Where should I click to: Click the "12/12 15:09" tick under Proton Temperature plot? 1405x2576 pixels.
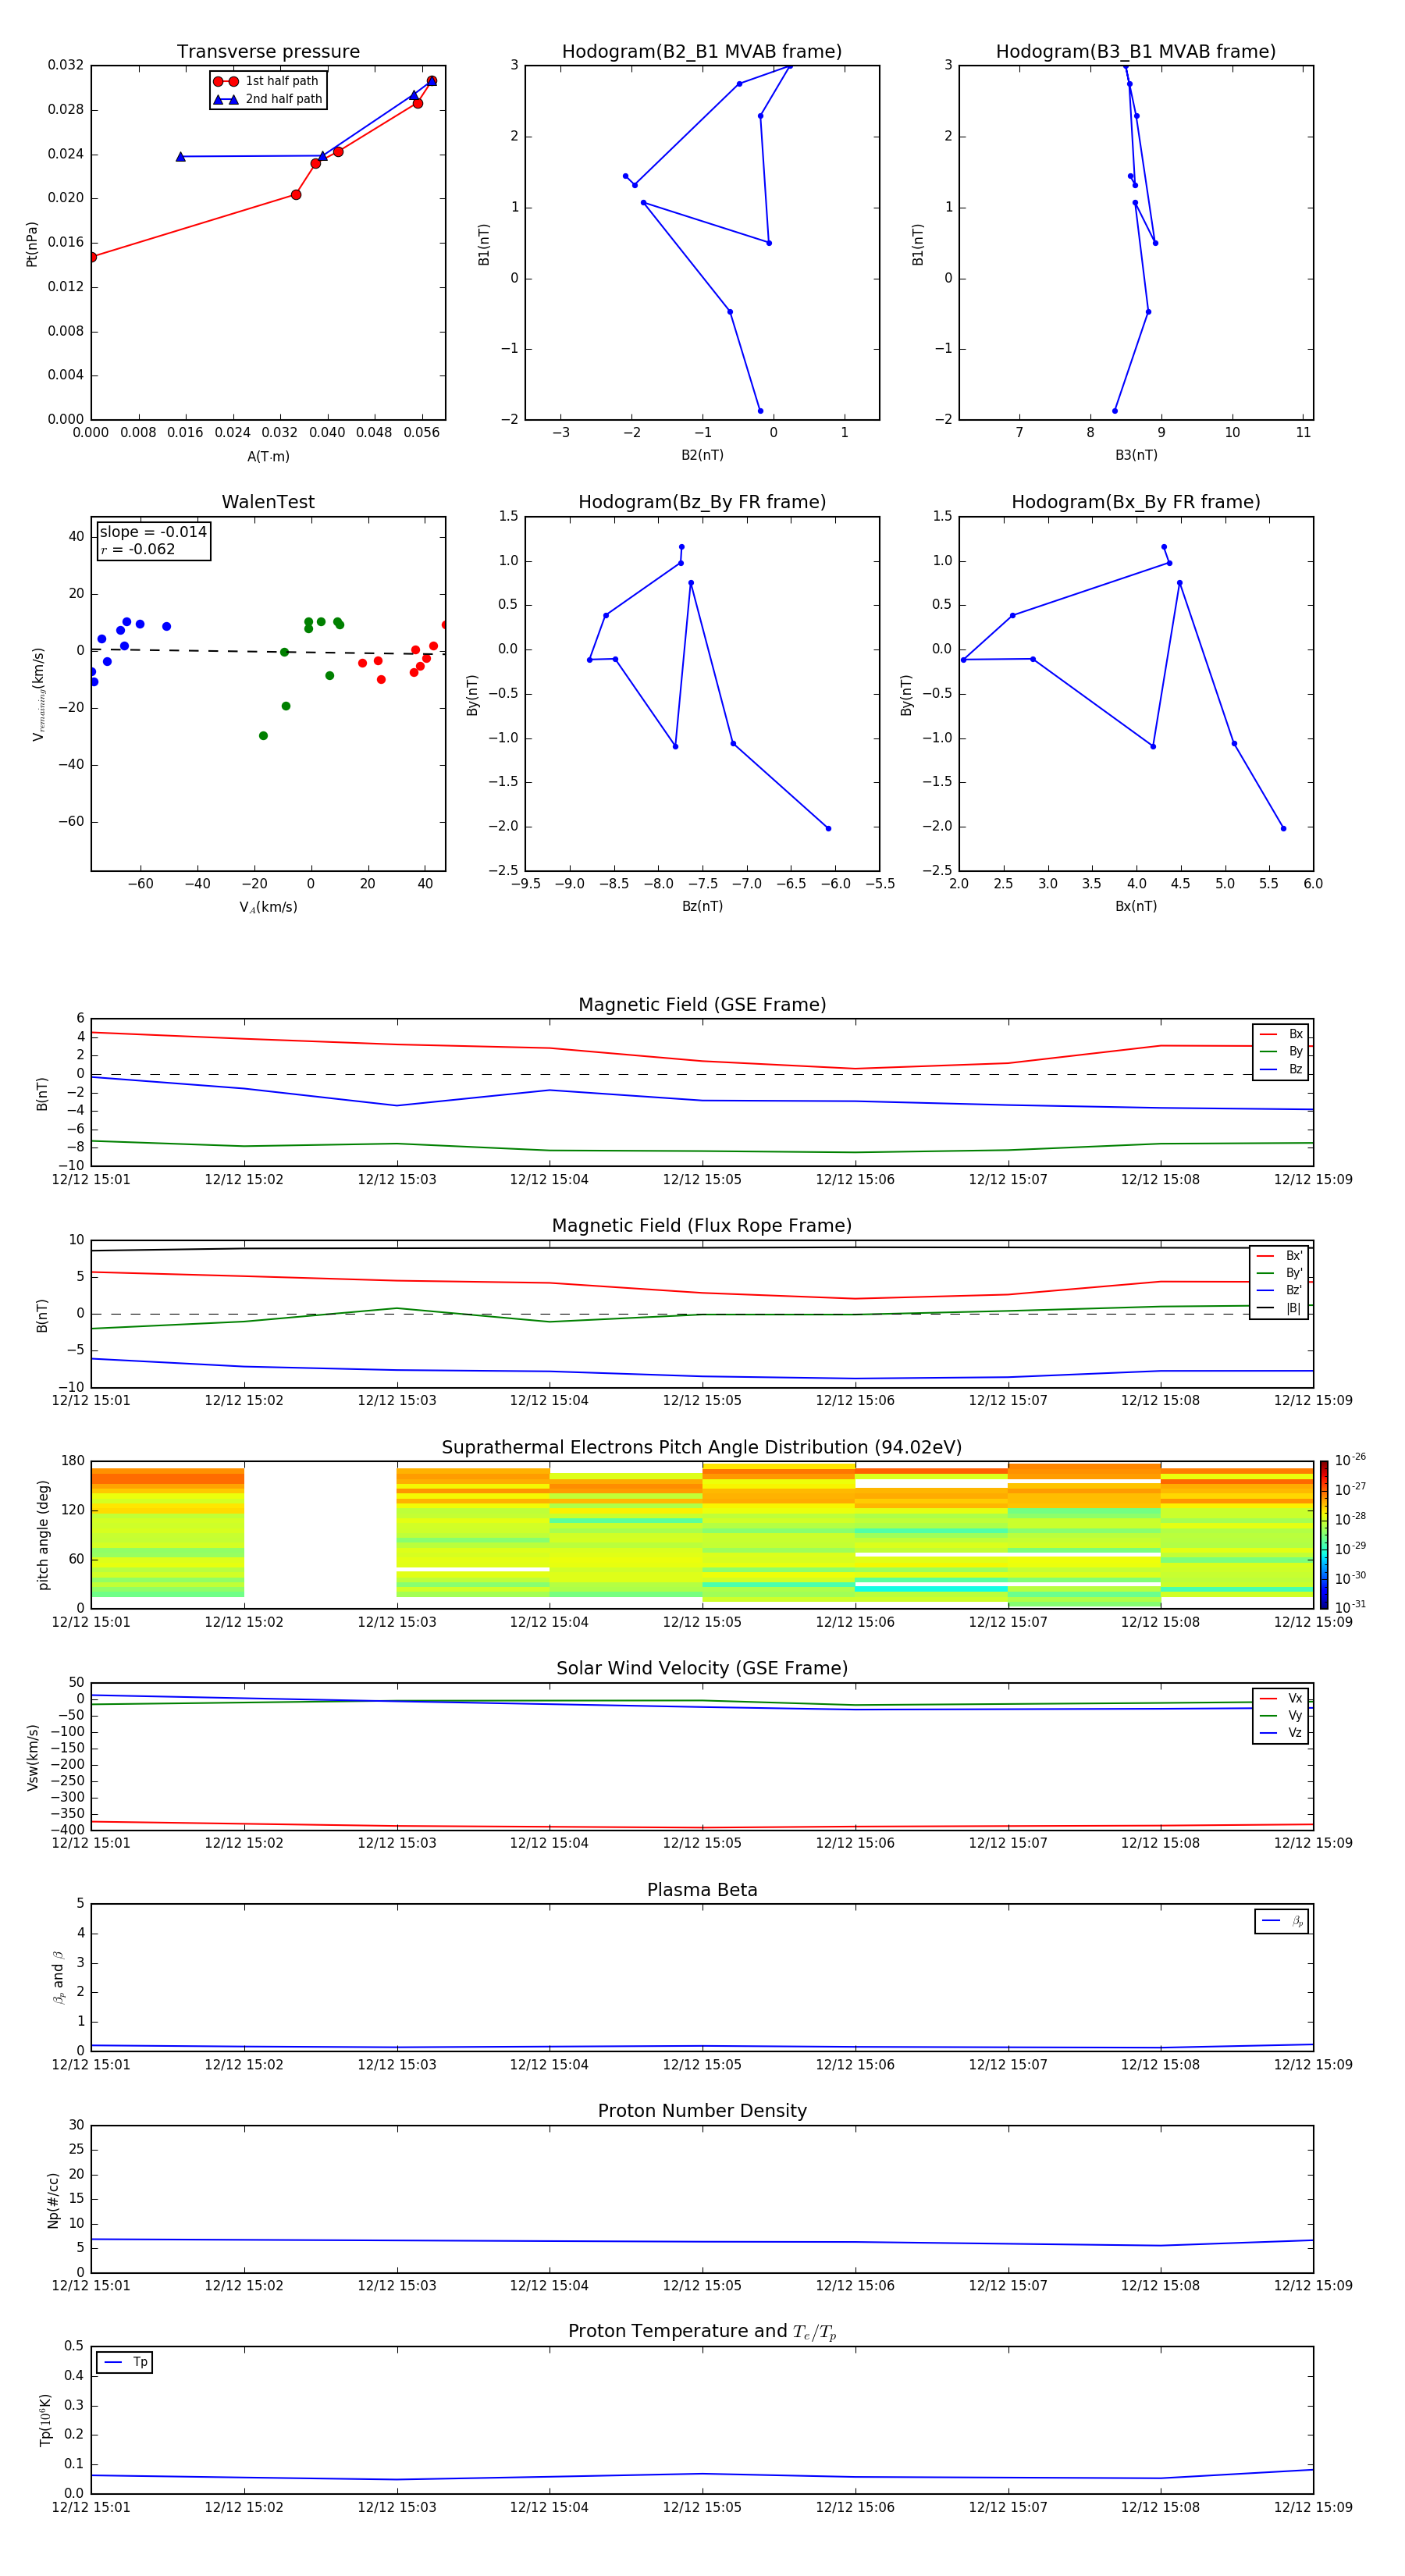[1313, 2507]
